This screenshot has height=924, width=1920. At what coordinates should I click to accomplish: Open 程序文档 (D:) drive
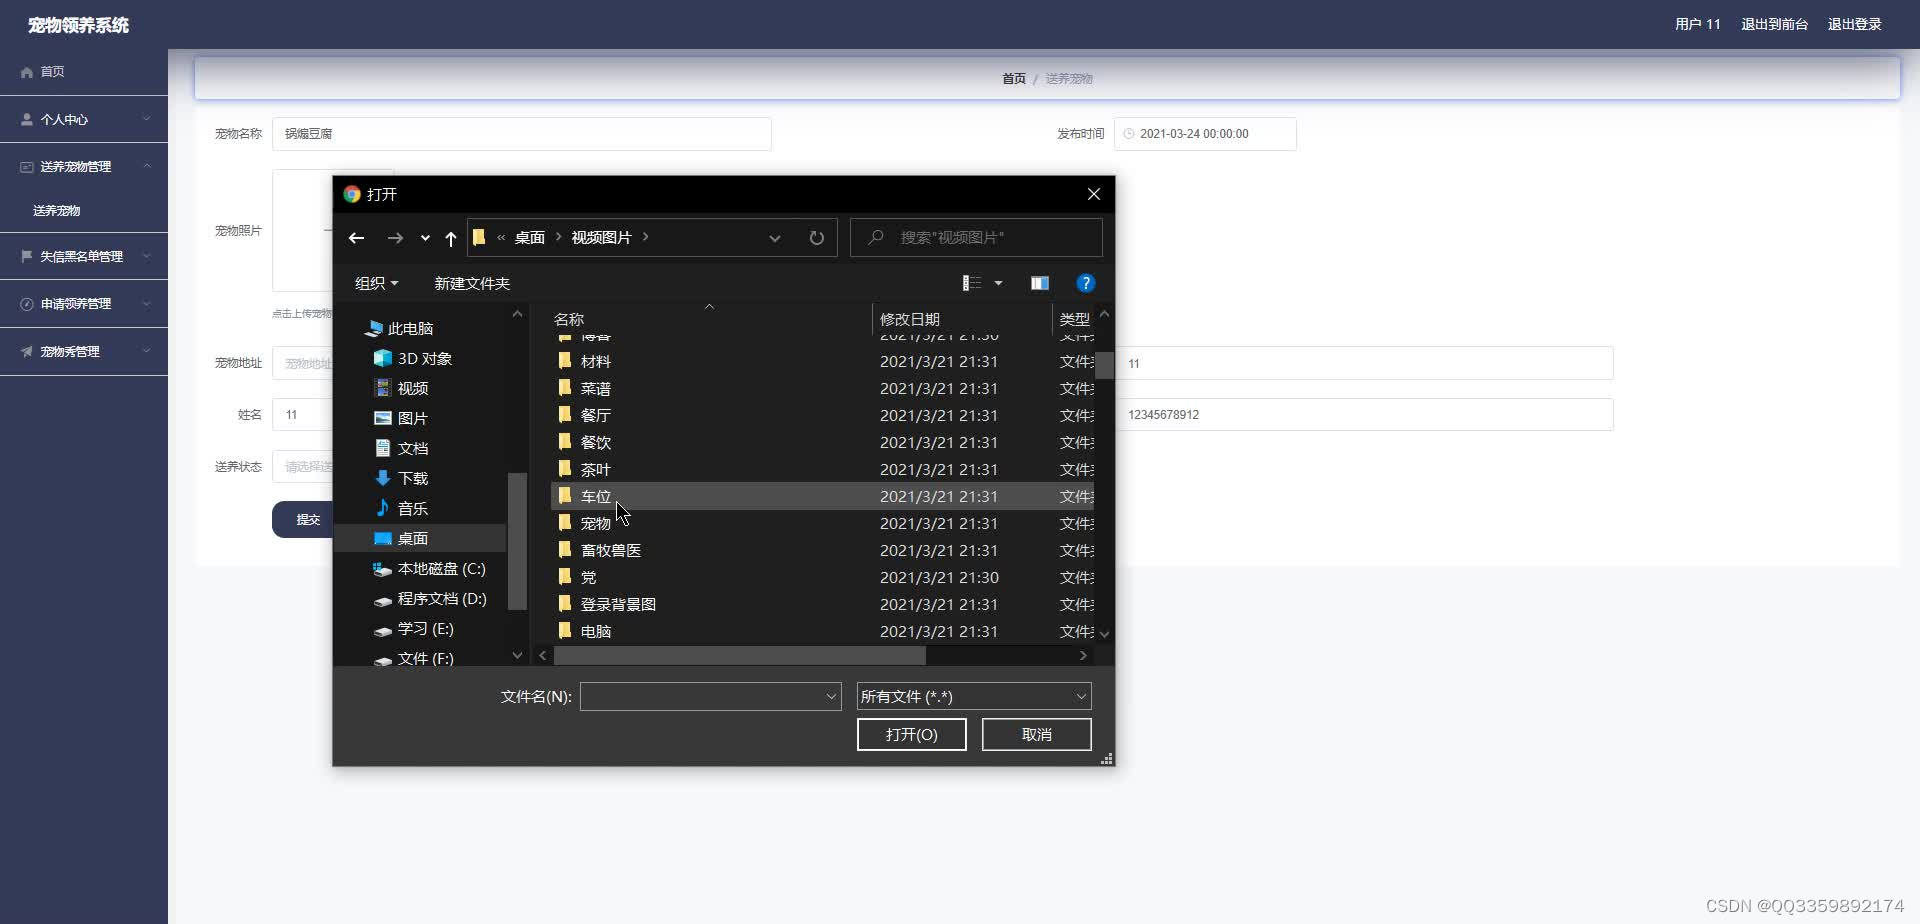point(430,598)
